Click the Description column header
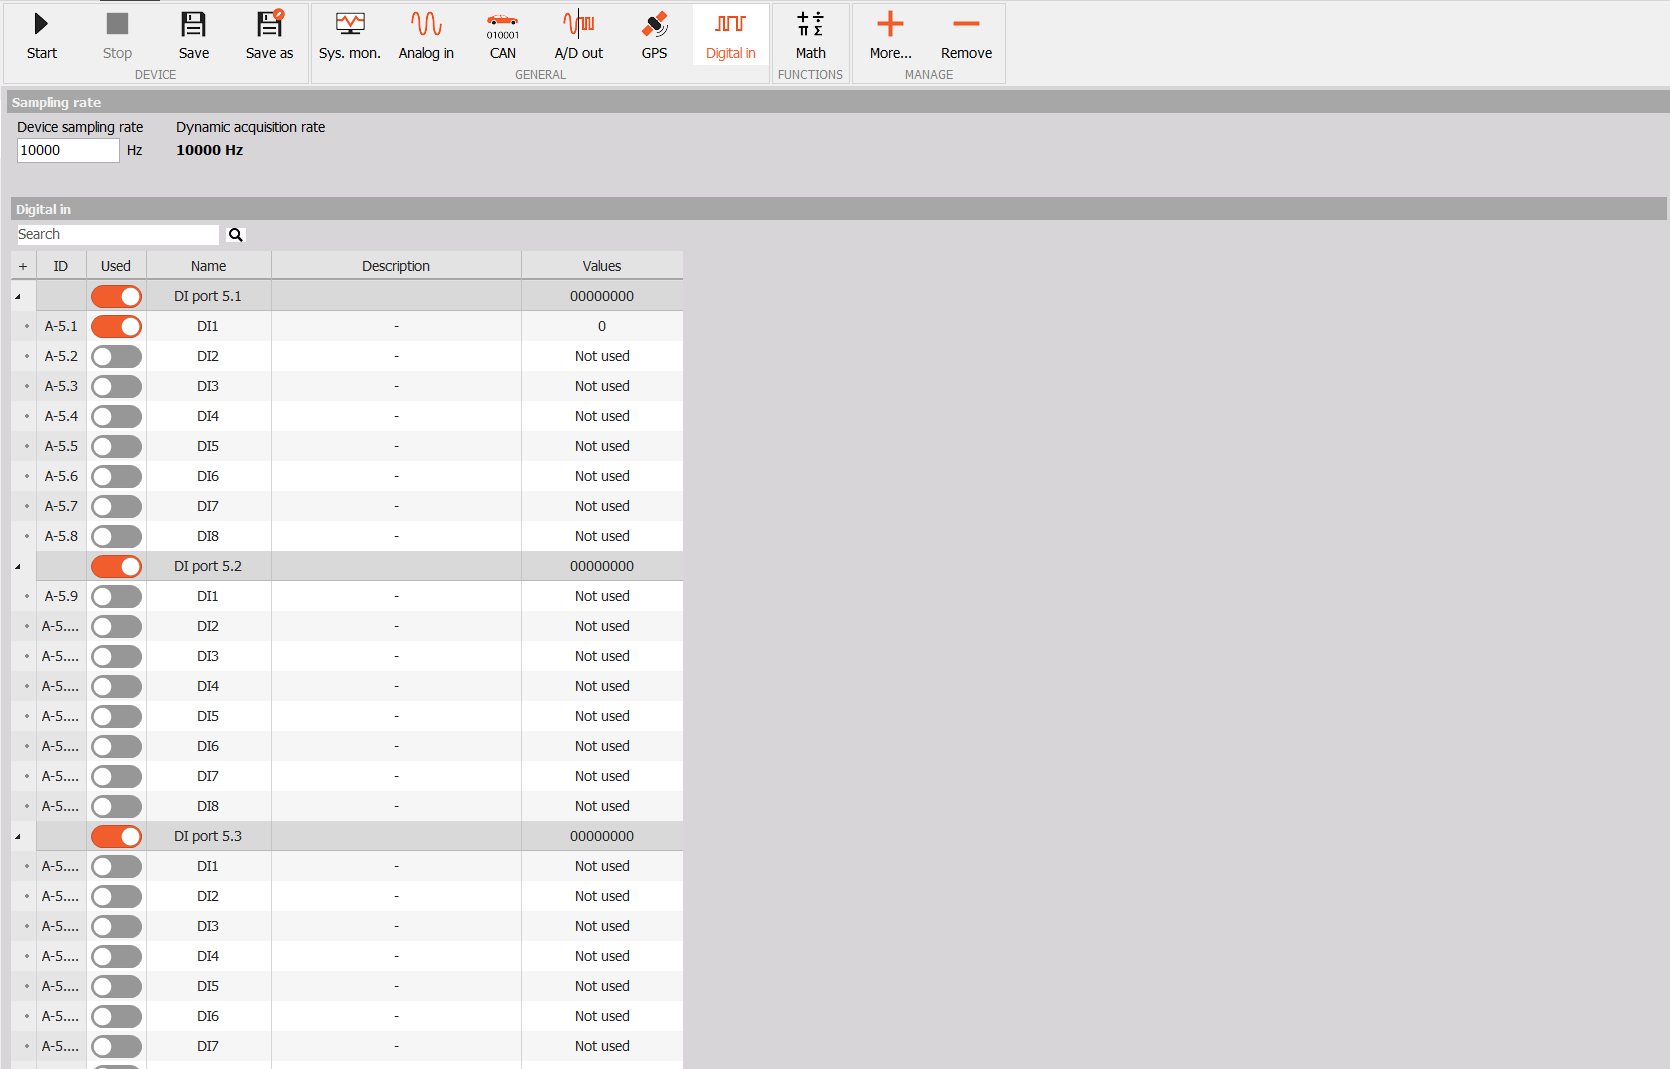1670x1069 pixels. click(x=396, y=266)
